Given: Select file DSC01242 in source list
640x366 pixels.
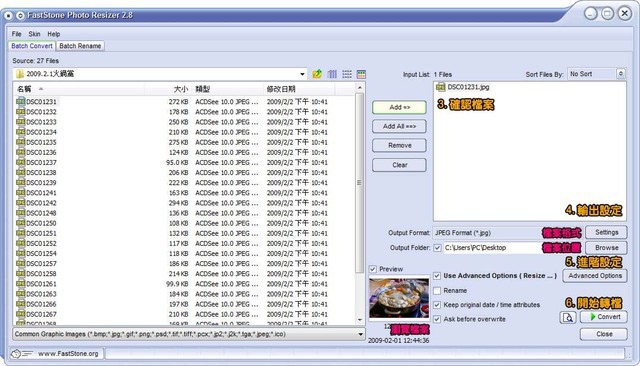Looking at the screenshot, I should pyautogui.click(x=41, y=203).
